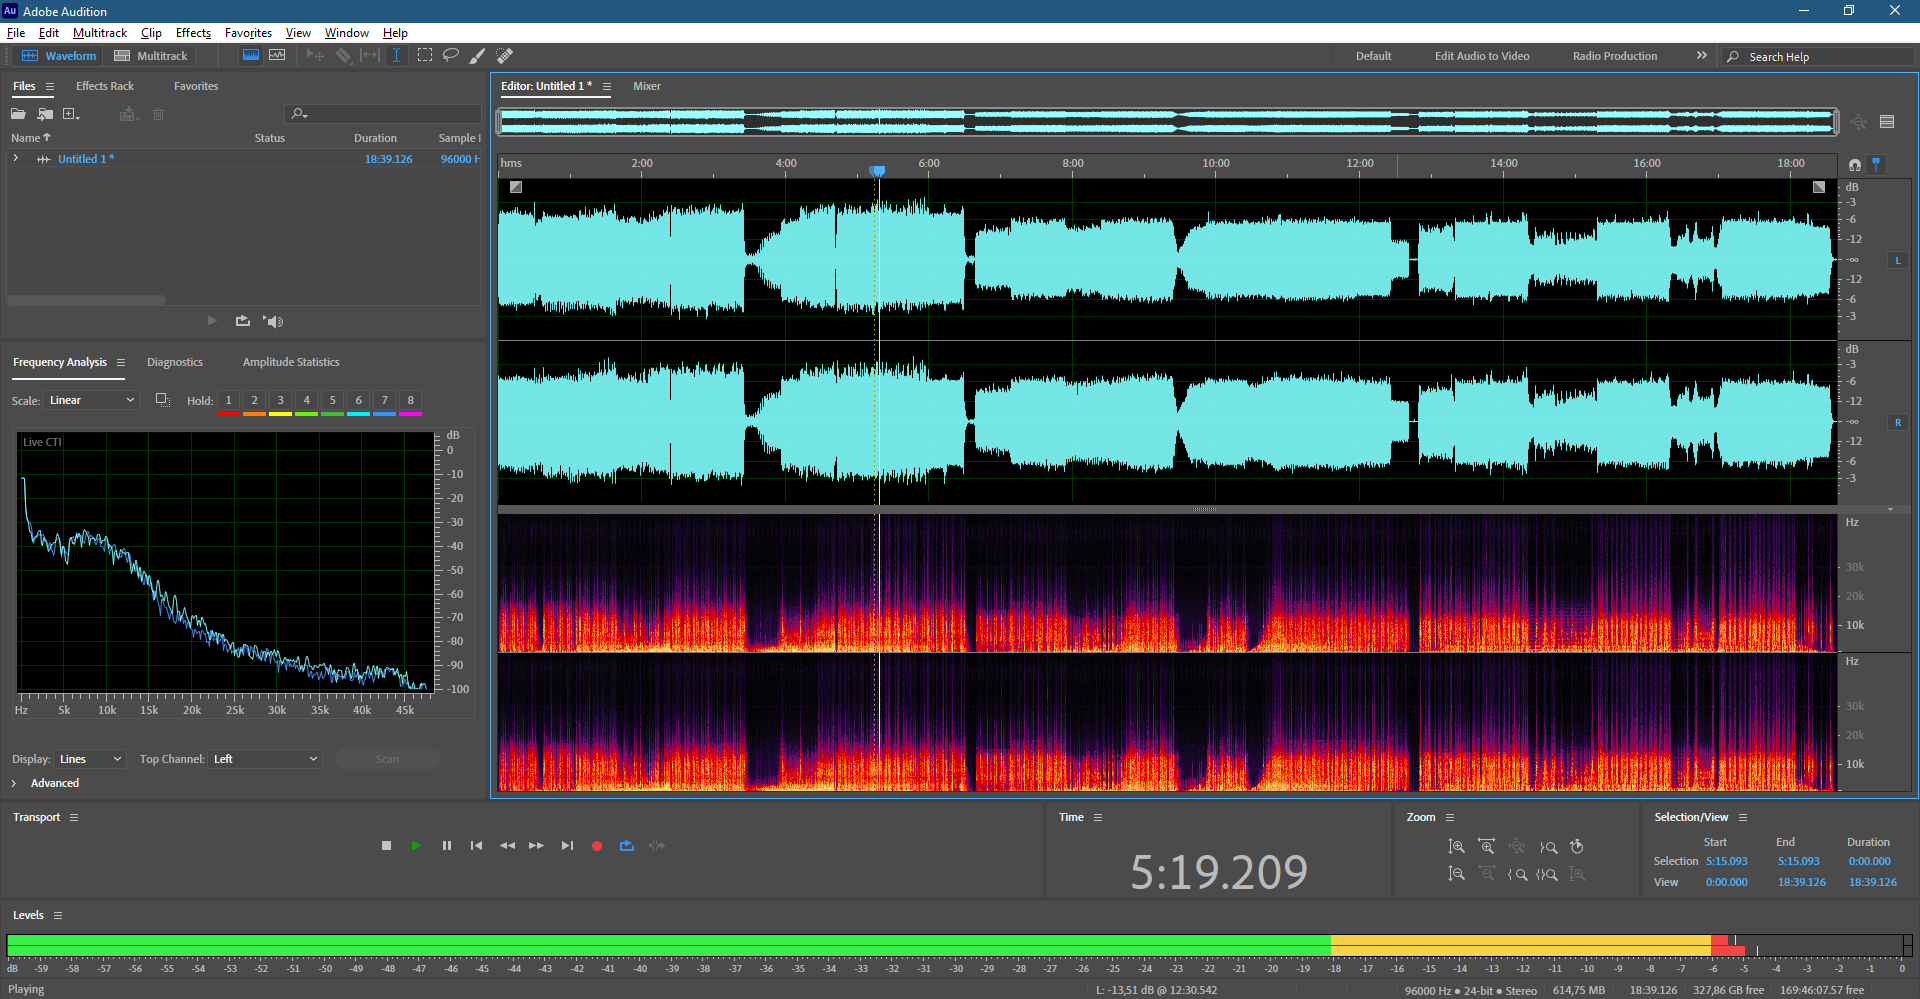The width and height of the screenshot is (1920, 999).
Task: Open file using folder icon in Files panel
Action: point(19,114)
